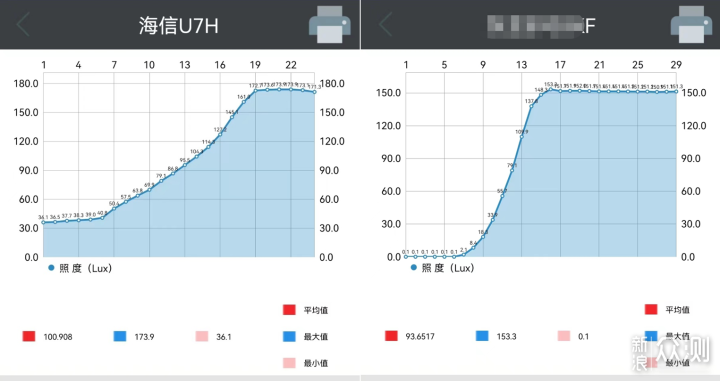Tap the maximum value 173.9
This screenshot has height=381, width=720.
pyautogui.click(x=144, y=337)
